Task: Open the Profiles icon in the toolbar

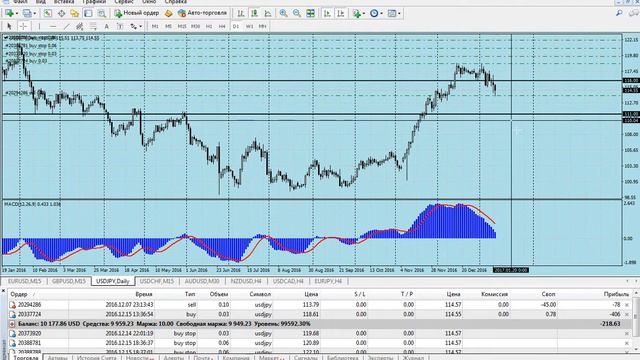Action: [27, 13]
